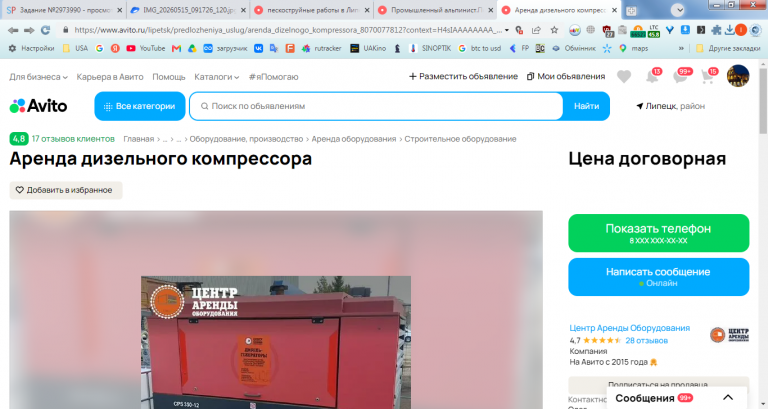Open the YouTube bookmark
768x409 pixels.
click(x=145, y=48)
